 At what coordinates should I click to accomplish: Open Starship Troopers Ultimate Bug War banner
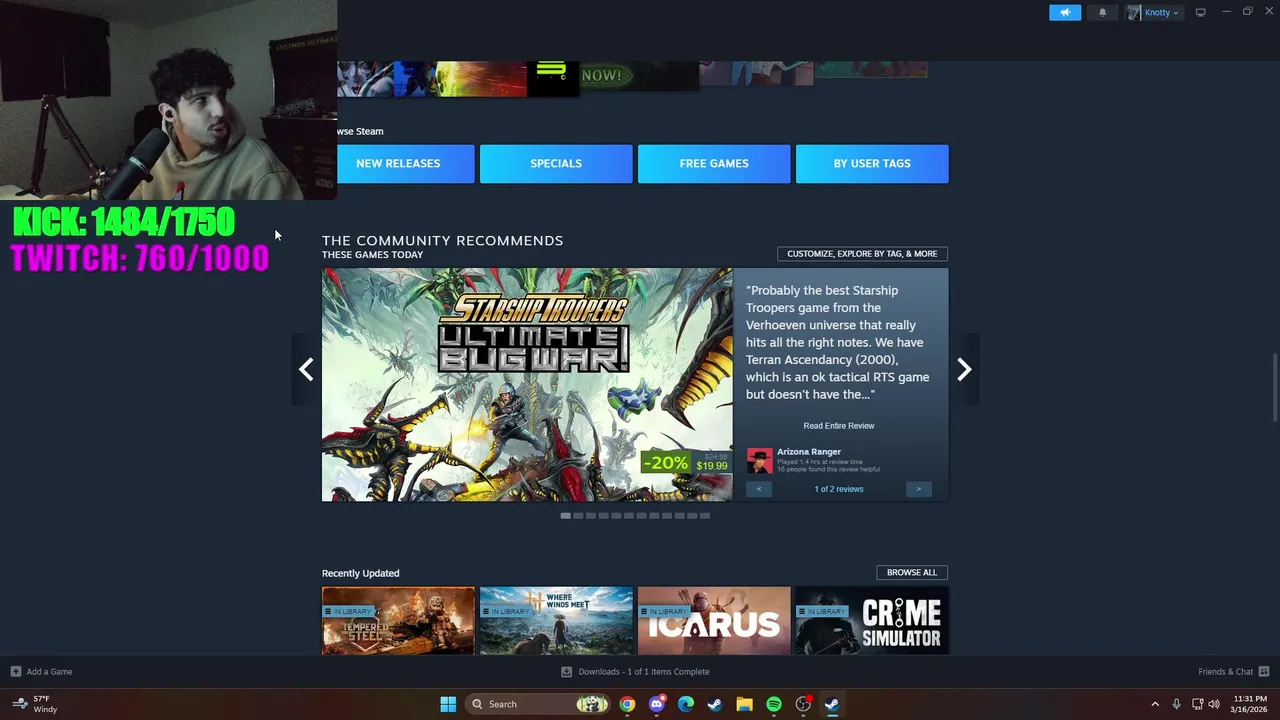527,384
